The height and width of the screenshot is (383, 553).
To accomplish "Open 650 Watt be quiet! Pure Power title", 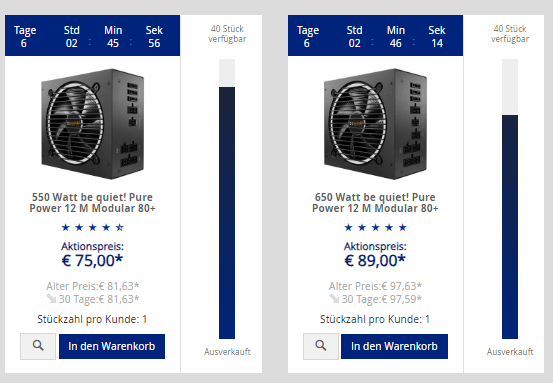I will click(x=375, y=202).
